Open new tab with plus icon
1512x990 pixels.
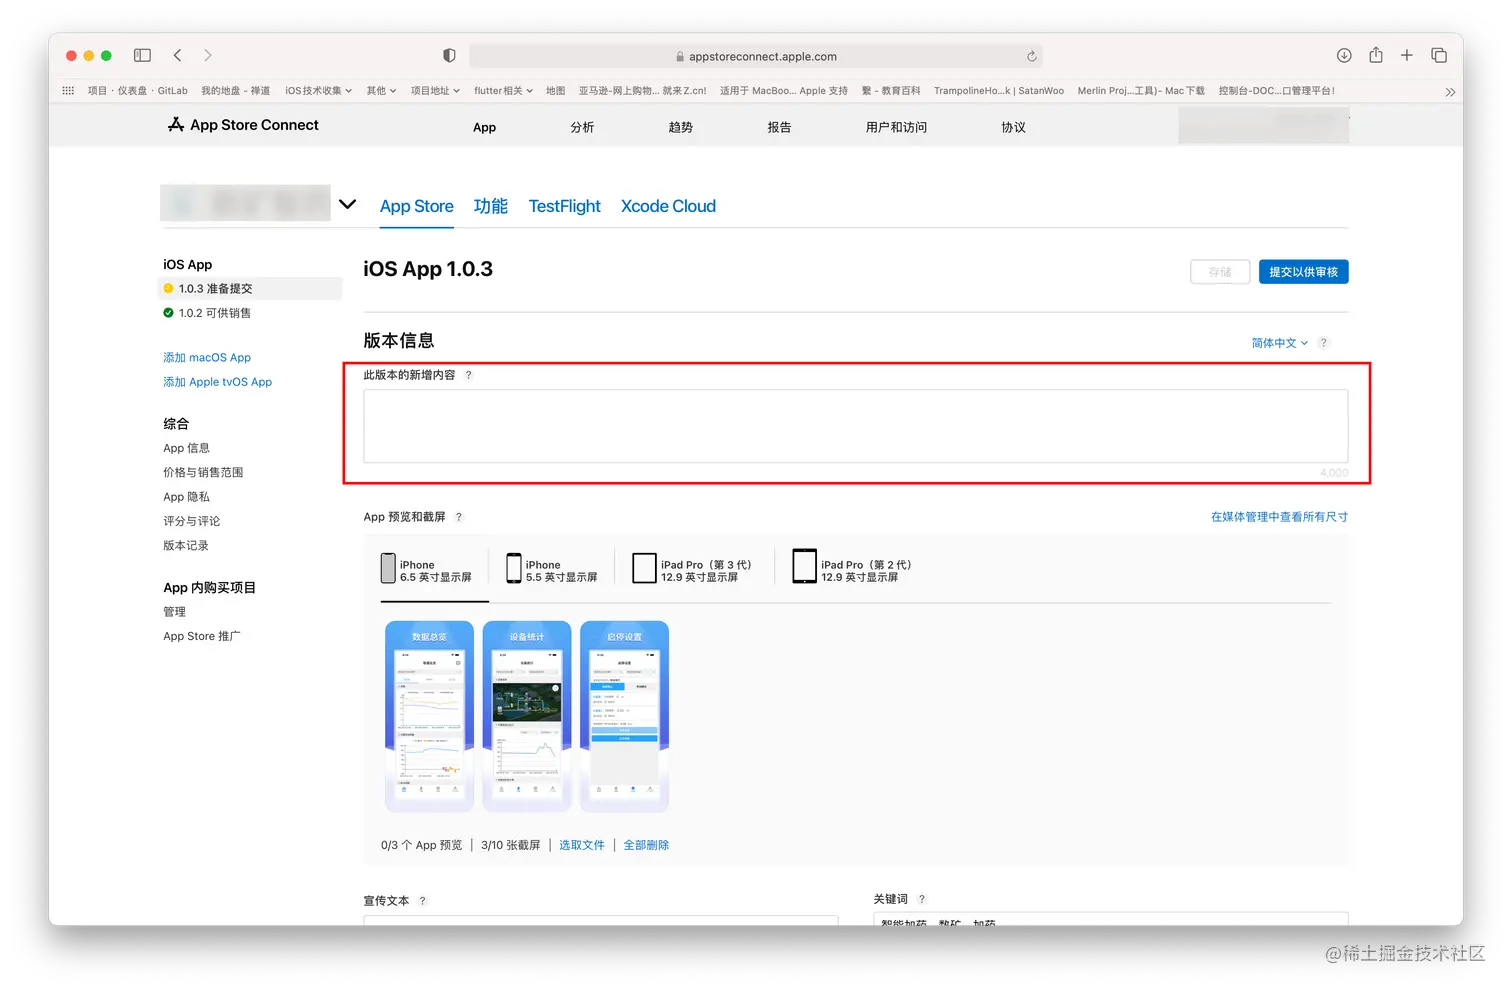tap(1407, 55)
